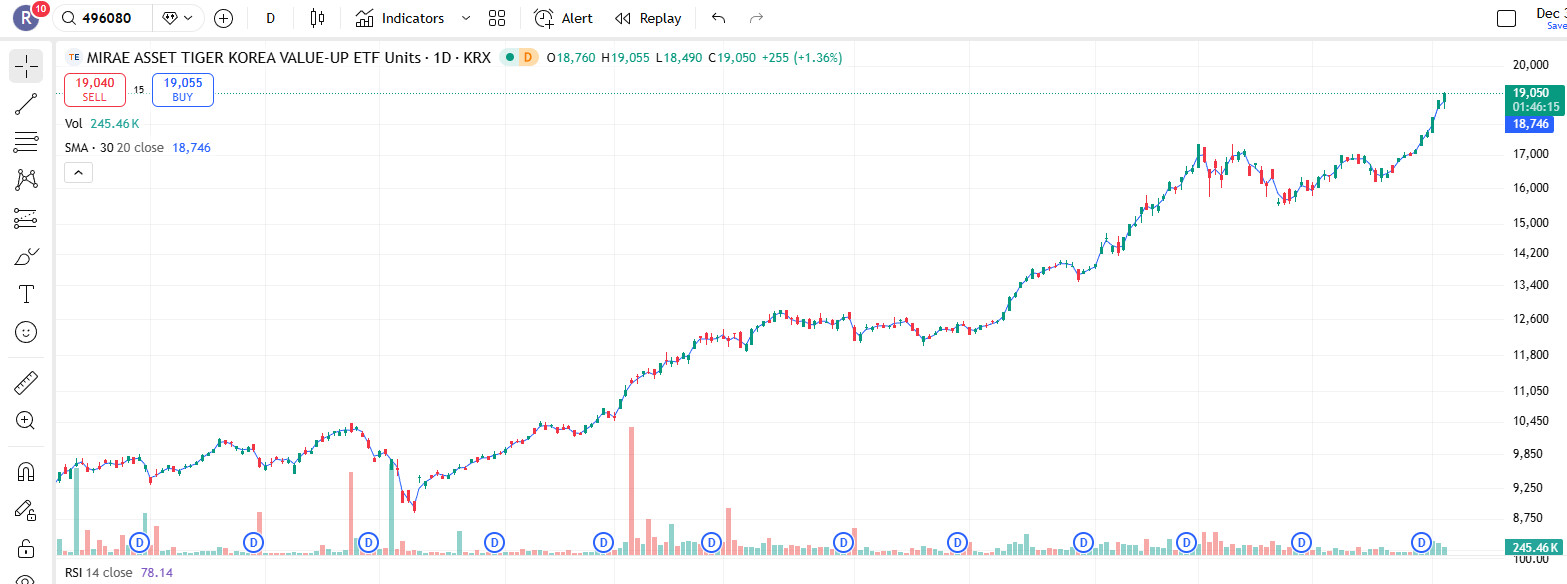Open indicator templates four-squares icon

497,18
